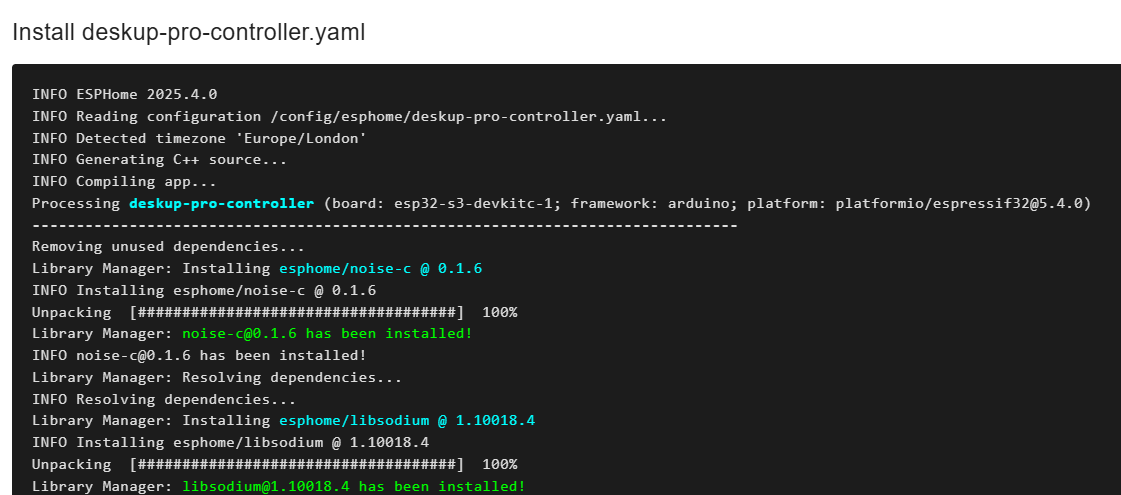Image resolution: width=1121 pixels, height=495 pixels.
Task: Click 'INFO Installing esphome/libsodium @ 1.10018.4' line
Action: pyautogui.click(x=230, y=443)
